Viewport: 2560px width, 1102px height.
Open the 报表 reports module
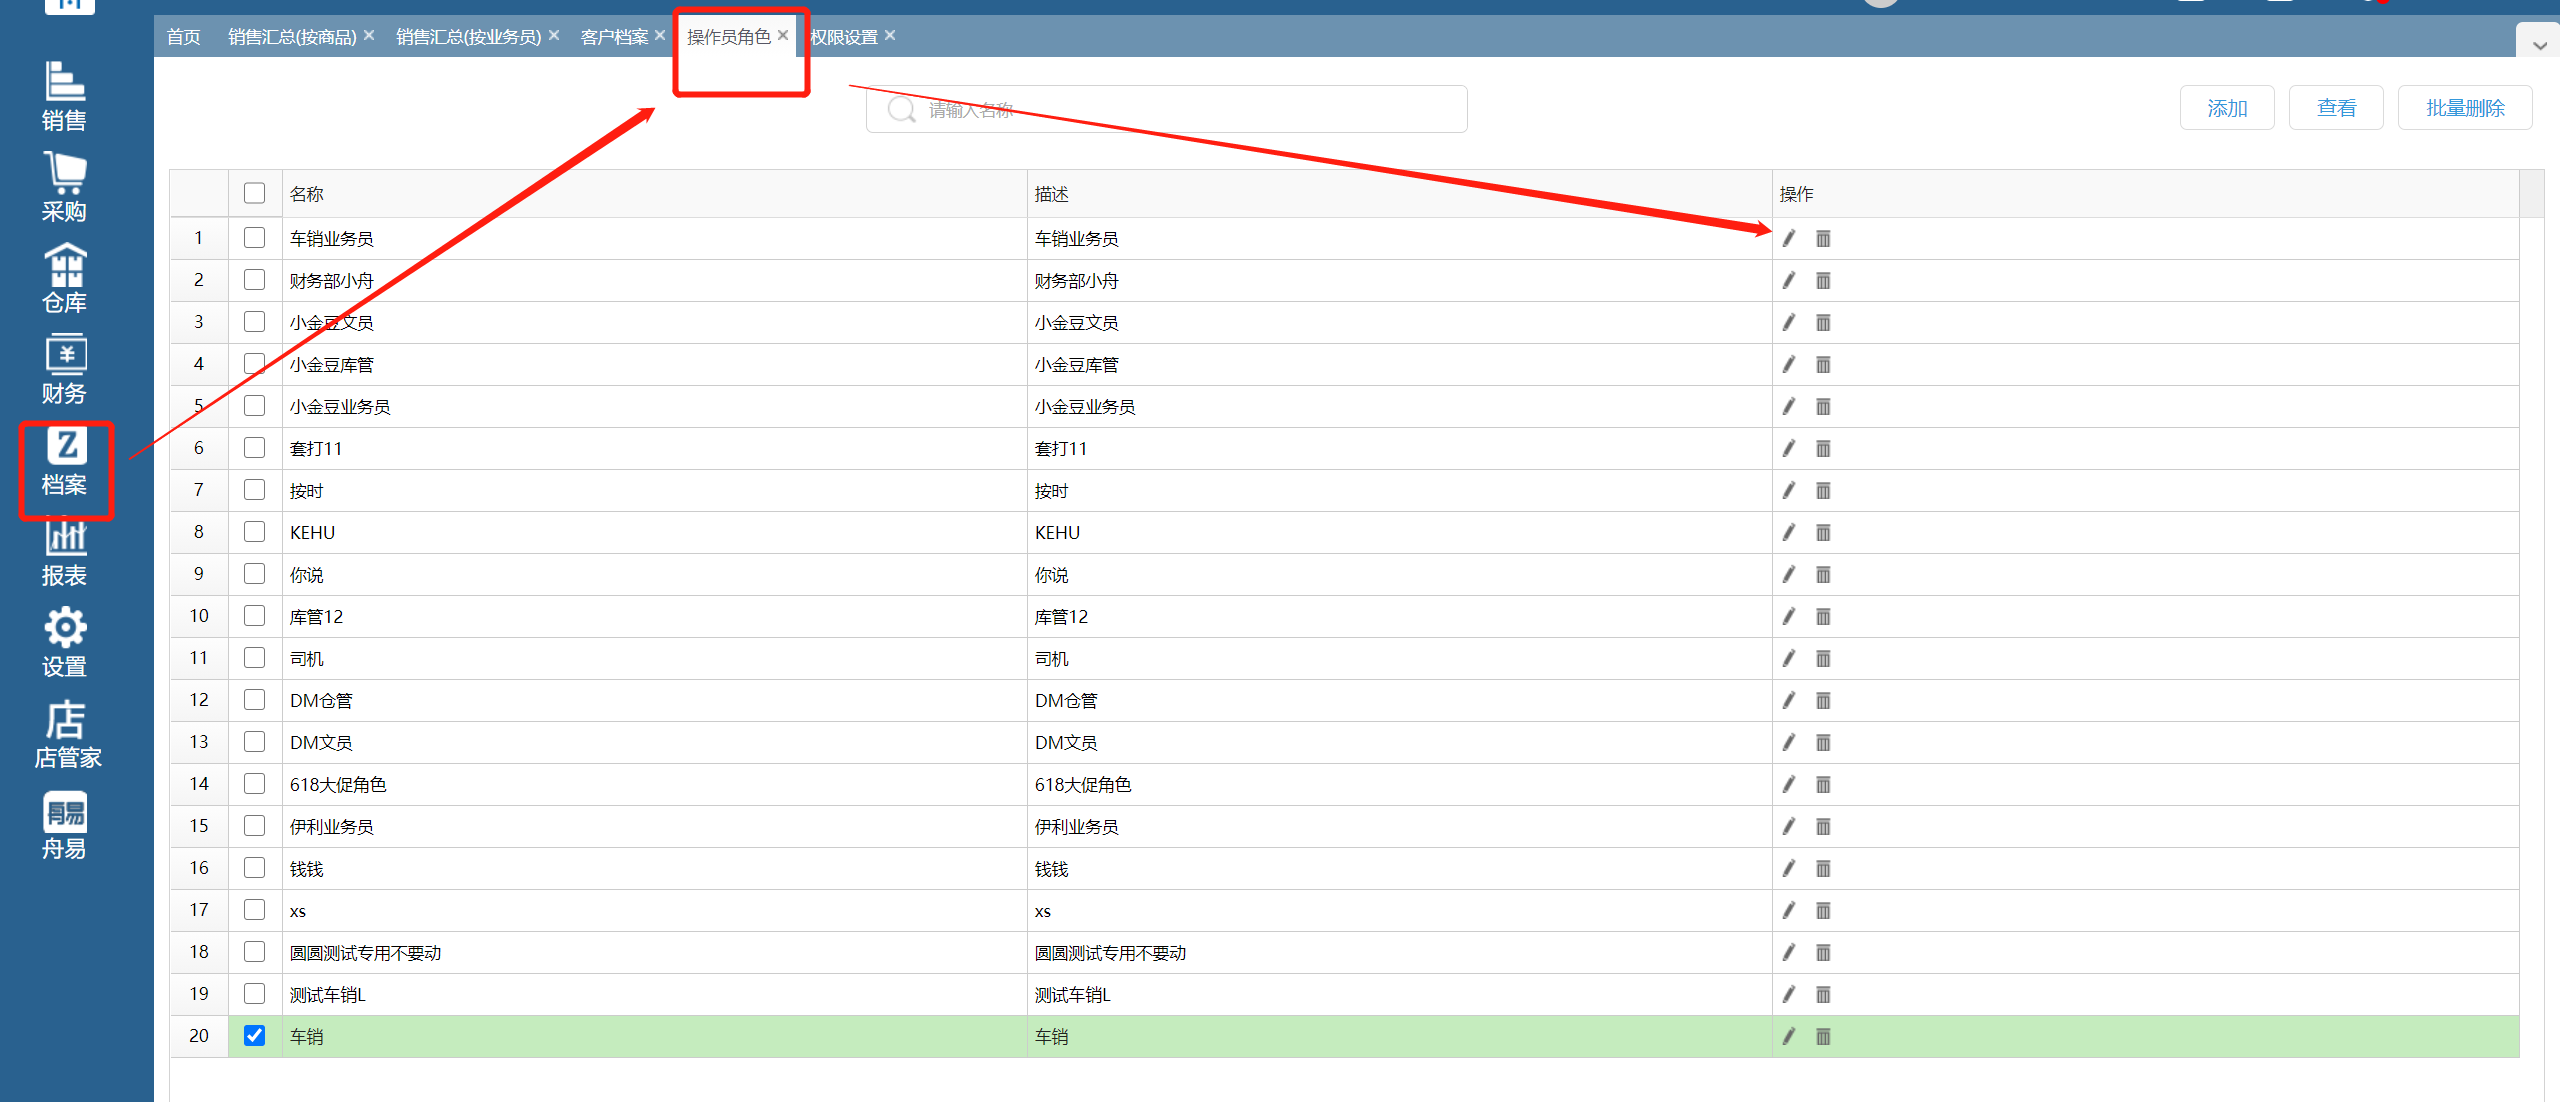click(64, 552)
